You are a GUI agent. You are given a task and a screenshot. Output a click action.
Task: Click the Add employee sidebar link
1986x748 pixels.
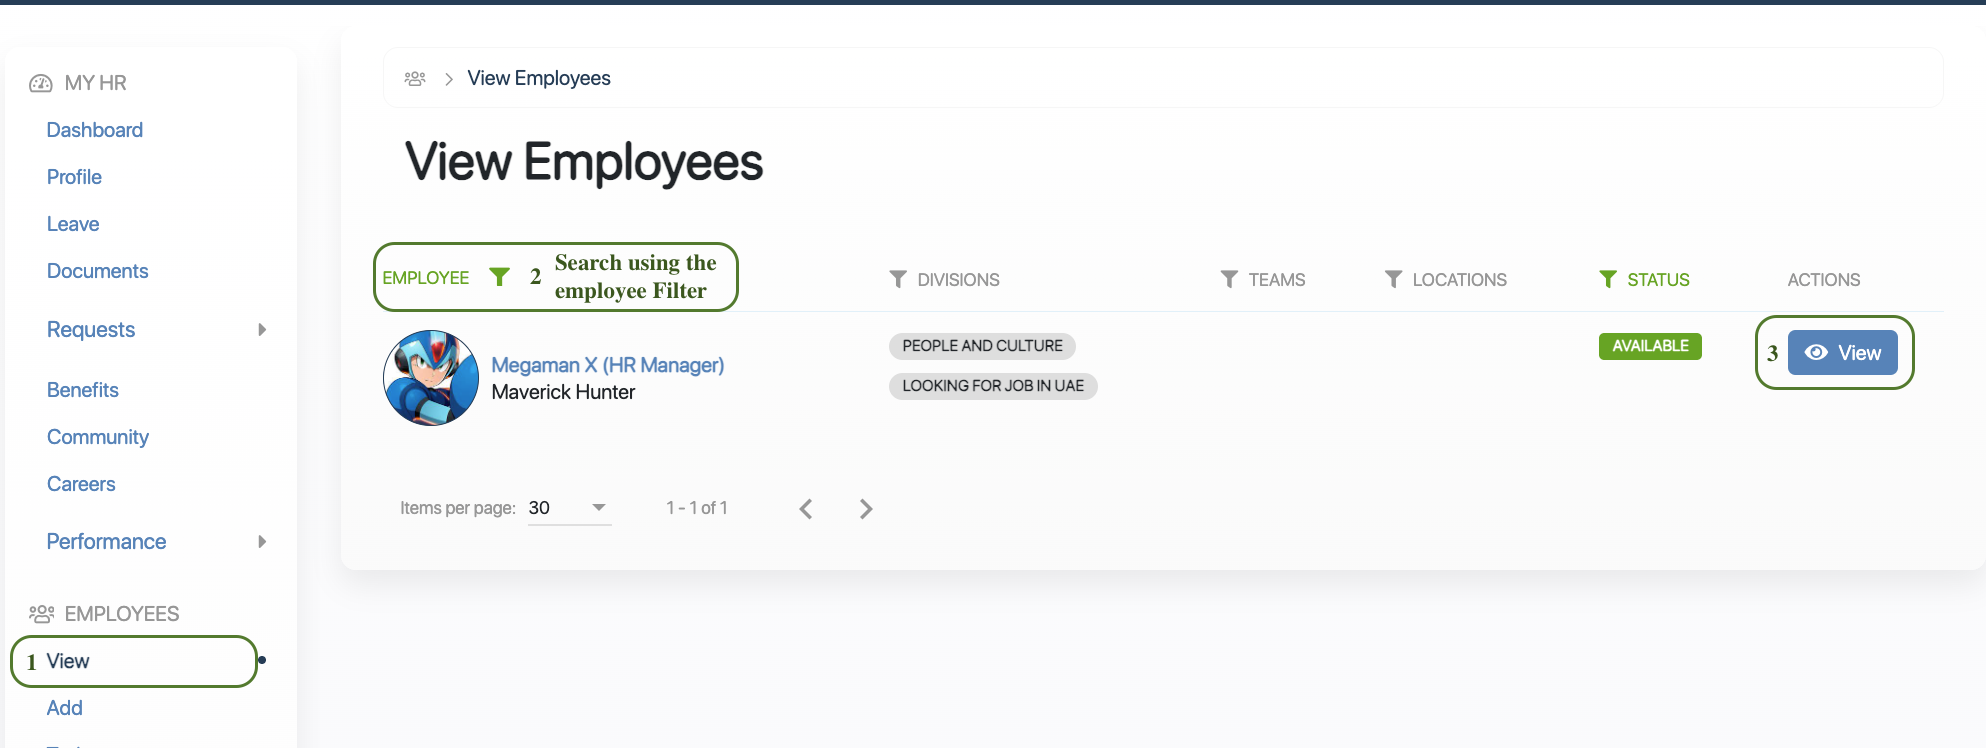pos(65,708)
